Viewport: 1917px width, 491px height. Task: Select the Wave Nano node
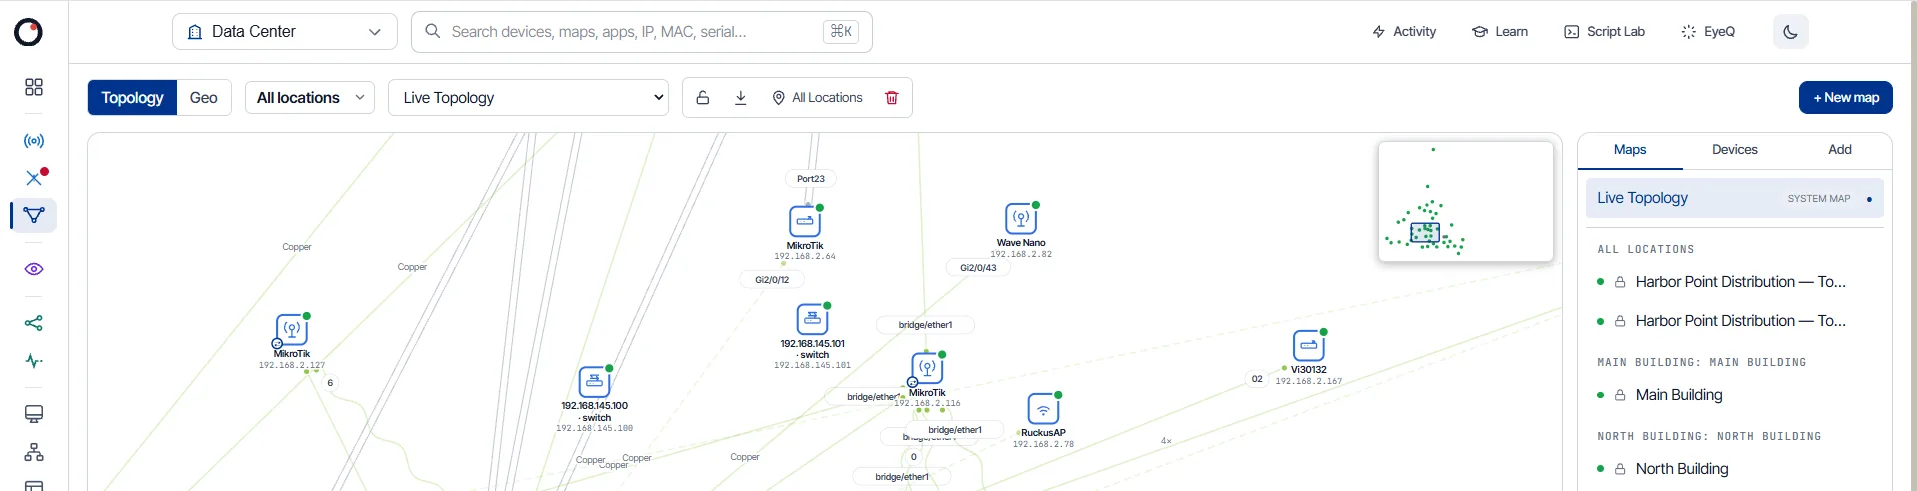1021,219
